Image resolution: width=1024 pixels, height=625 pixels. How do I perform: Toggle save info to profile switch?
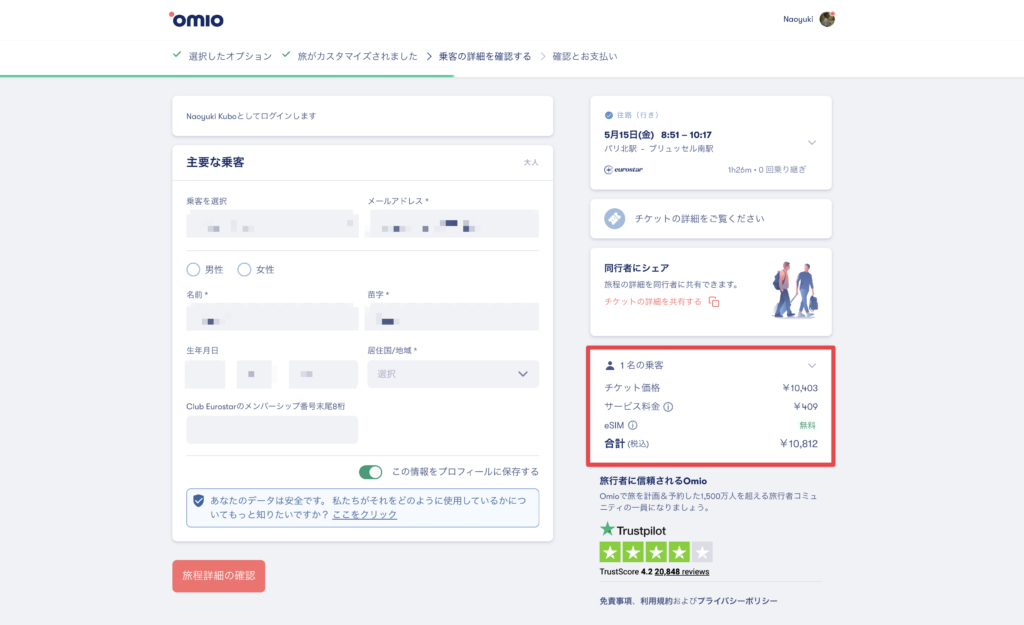tap(371, 472)
